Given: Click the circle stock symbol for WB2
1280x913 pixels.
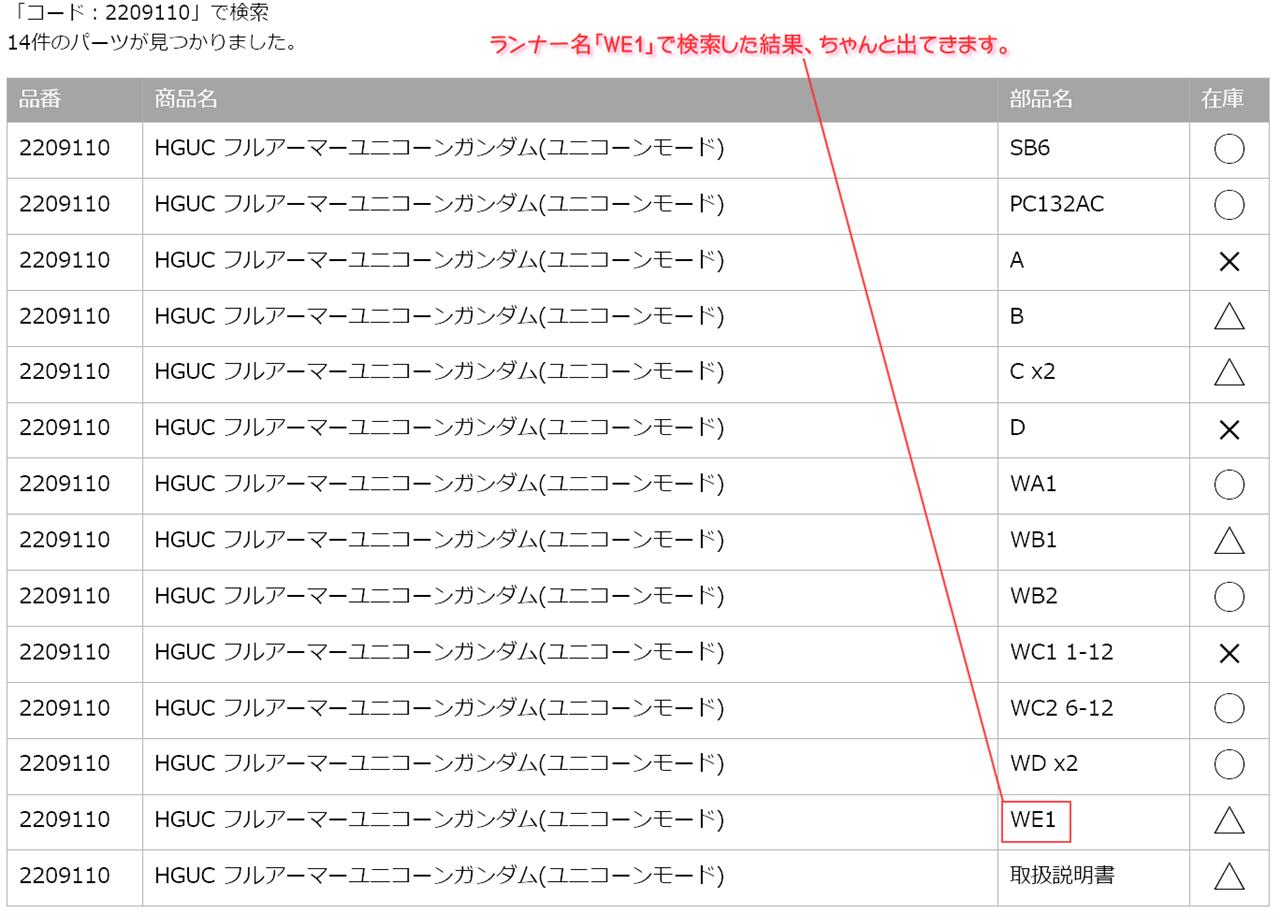Looking at the screenshot, I should [1229, 597].
